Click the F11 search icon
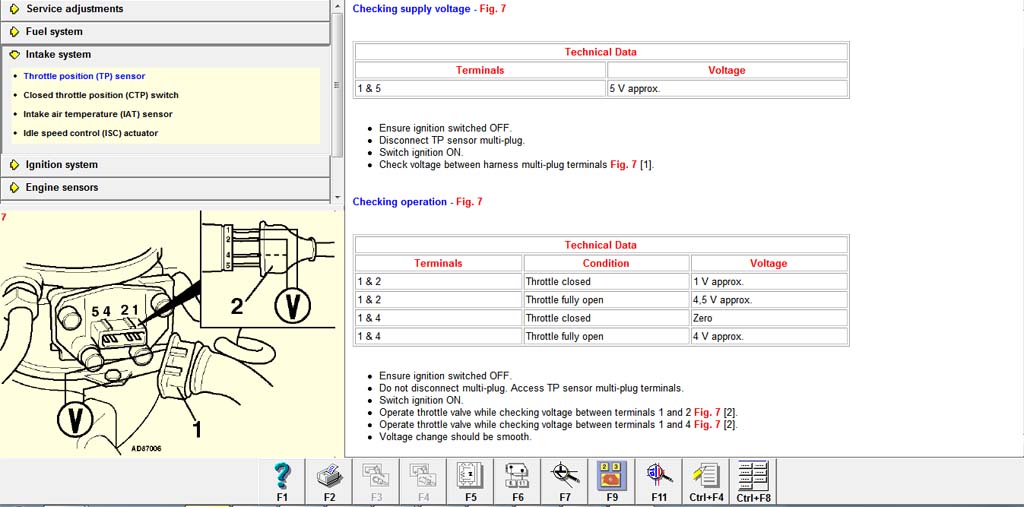Screen dimensions: 1024x507 coord(659,480)
